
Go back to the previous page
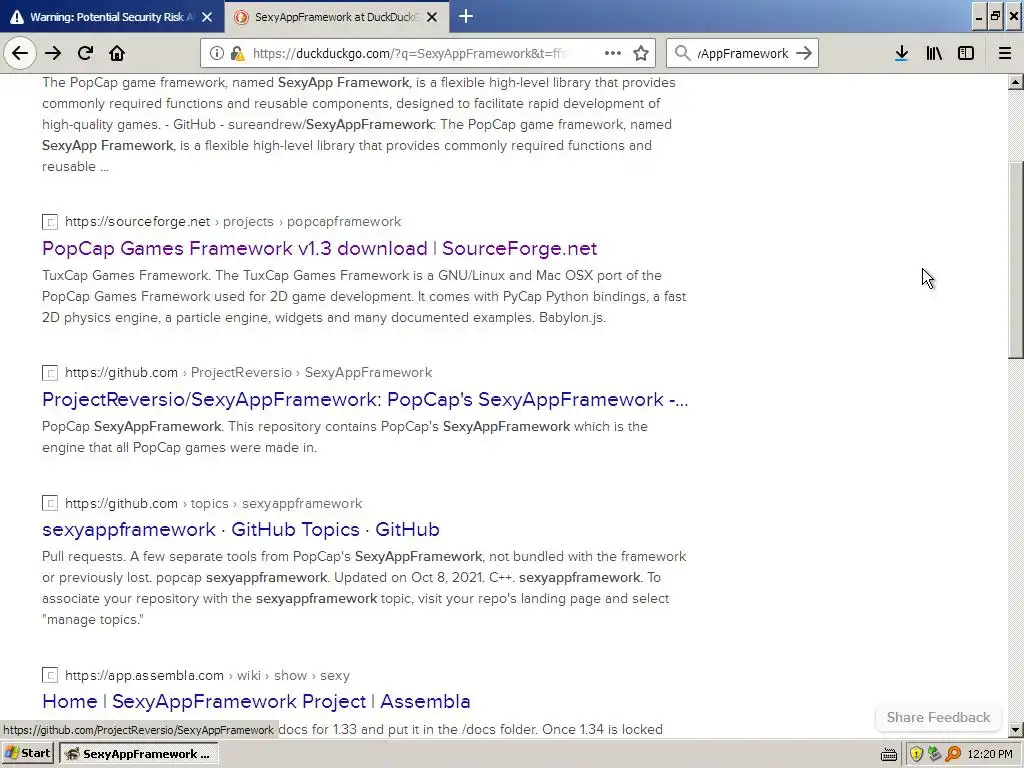[20, 53]
